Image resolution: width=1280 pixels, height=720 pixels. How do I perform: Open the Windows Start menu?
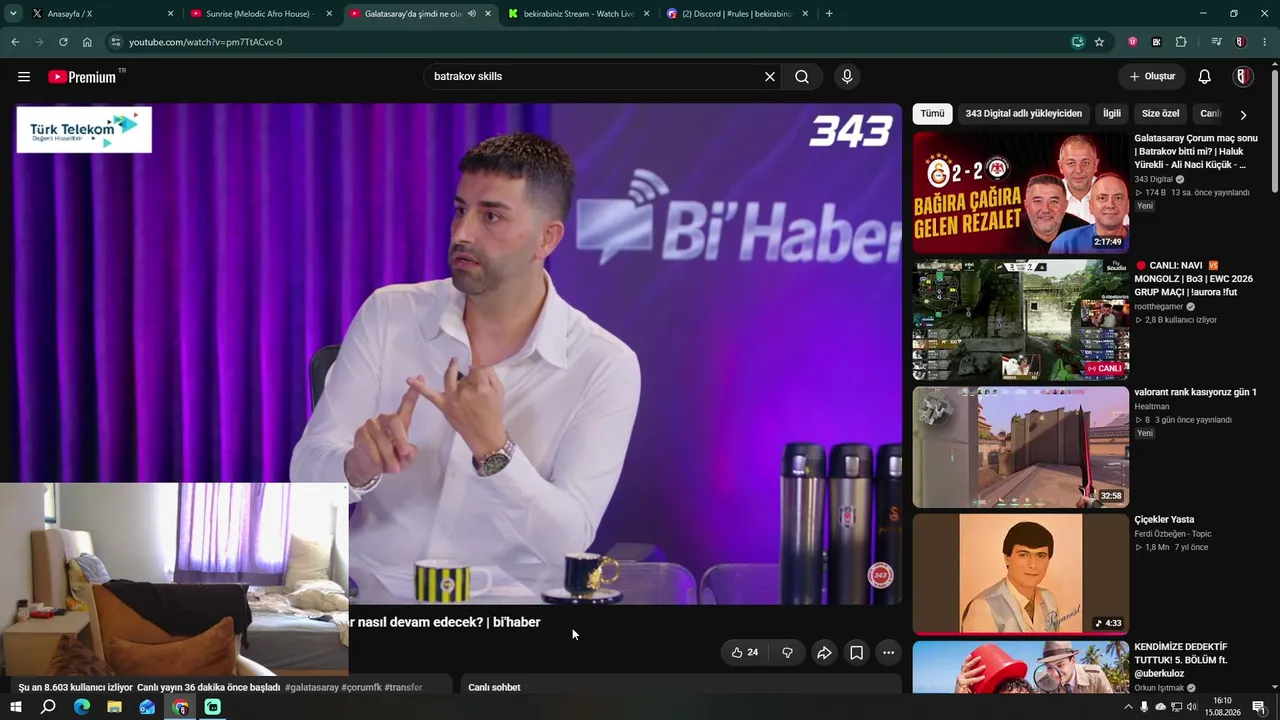click(15, 707)
